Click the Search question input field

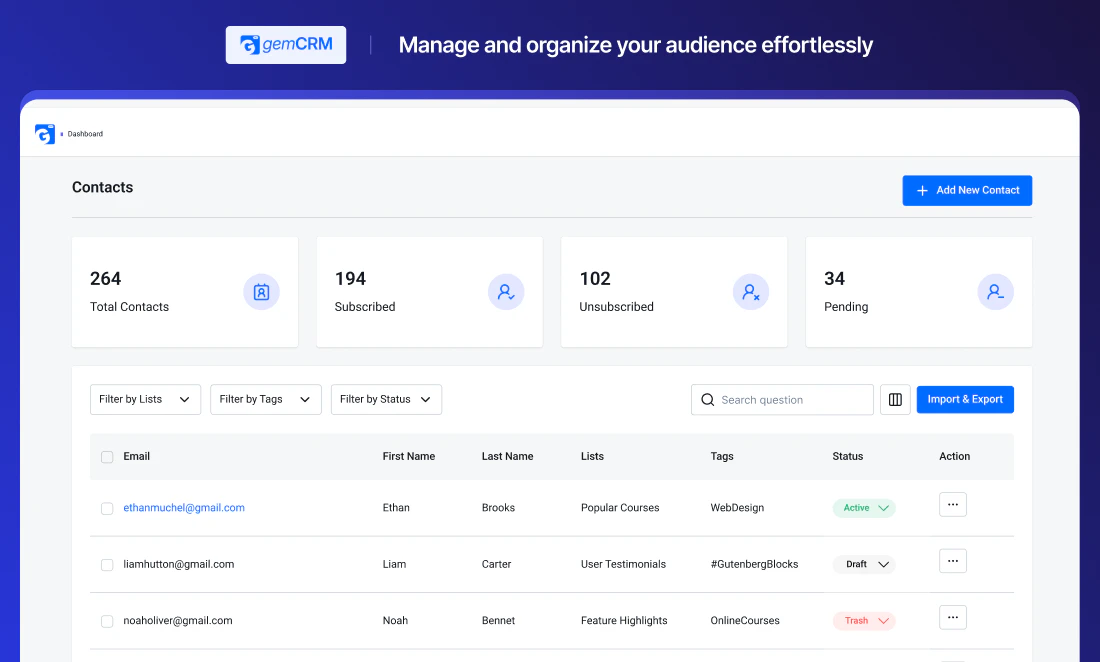pos(782,400)
